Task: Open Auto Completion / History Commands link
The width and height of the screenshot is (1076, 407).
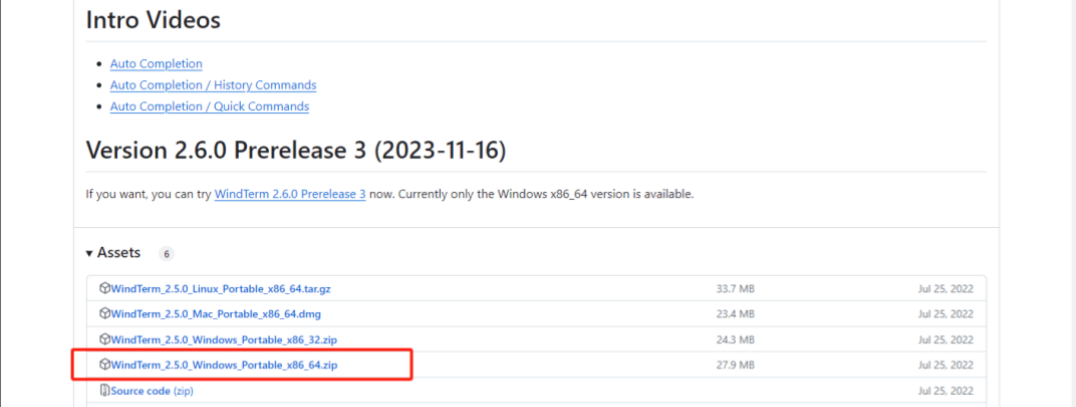Action: click(x=213, y=85)
